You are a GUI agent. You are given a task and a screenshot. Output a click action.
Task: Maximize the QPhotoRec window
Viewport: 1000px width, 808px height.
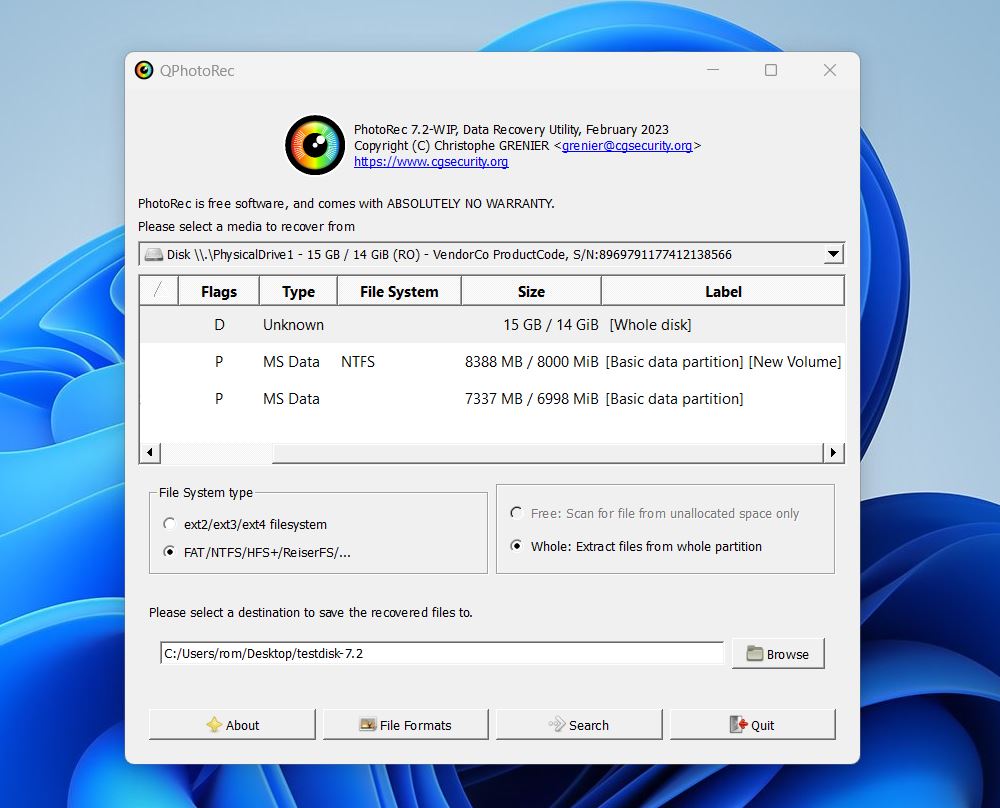771,70
